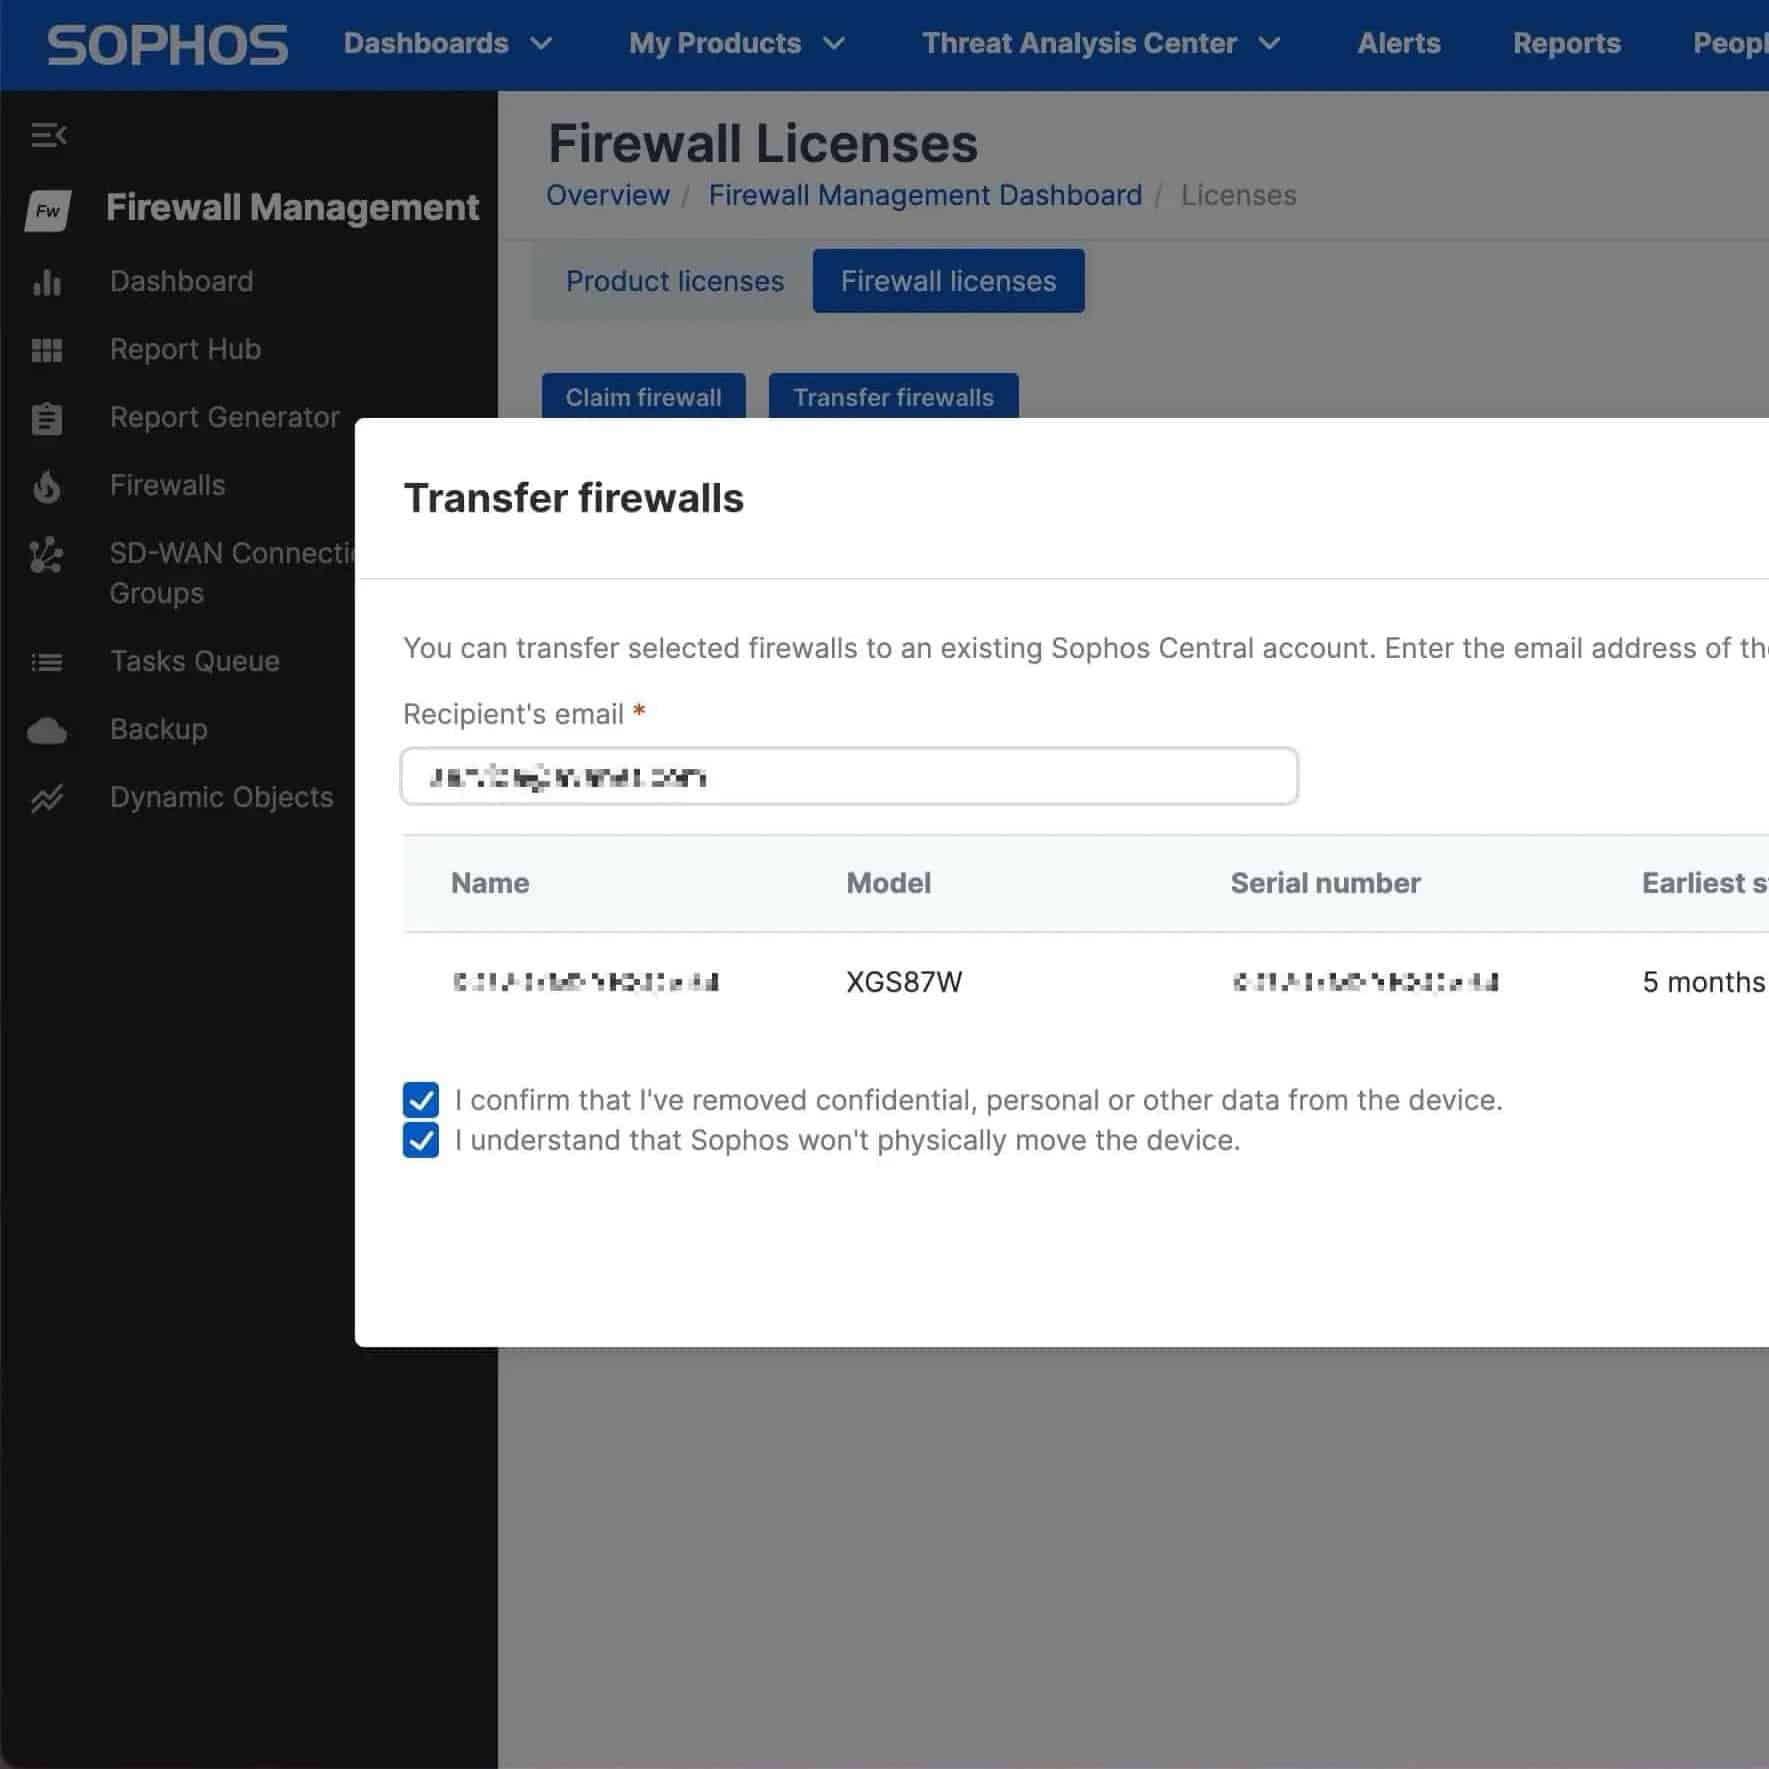This screenshot has height=1769, width=1769.
Task: Uncheck the Sophos won't physically move checkbox
Action: click(421, 1140)
